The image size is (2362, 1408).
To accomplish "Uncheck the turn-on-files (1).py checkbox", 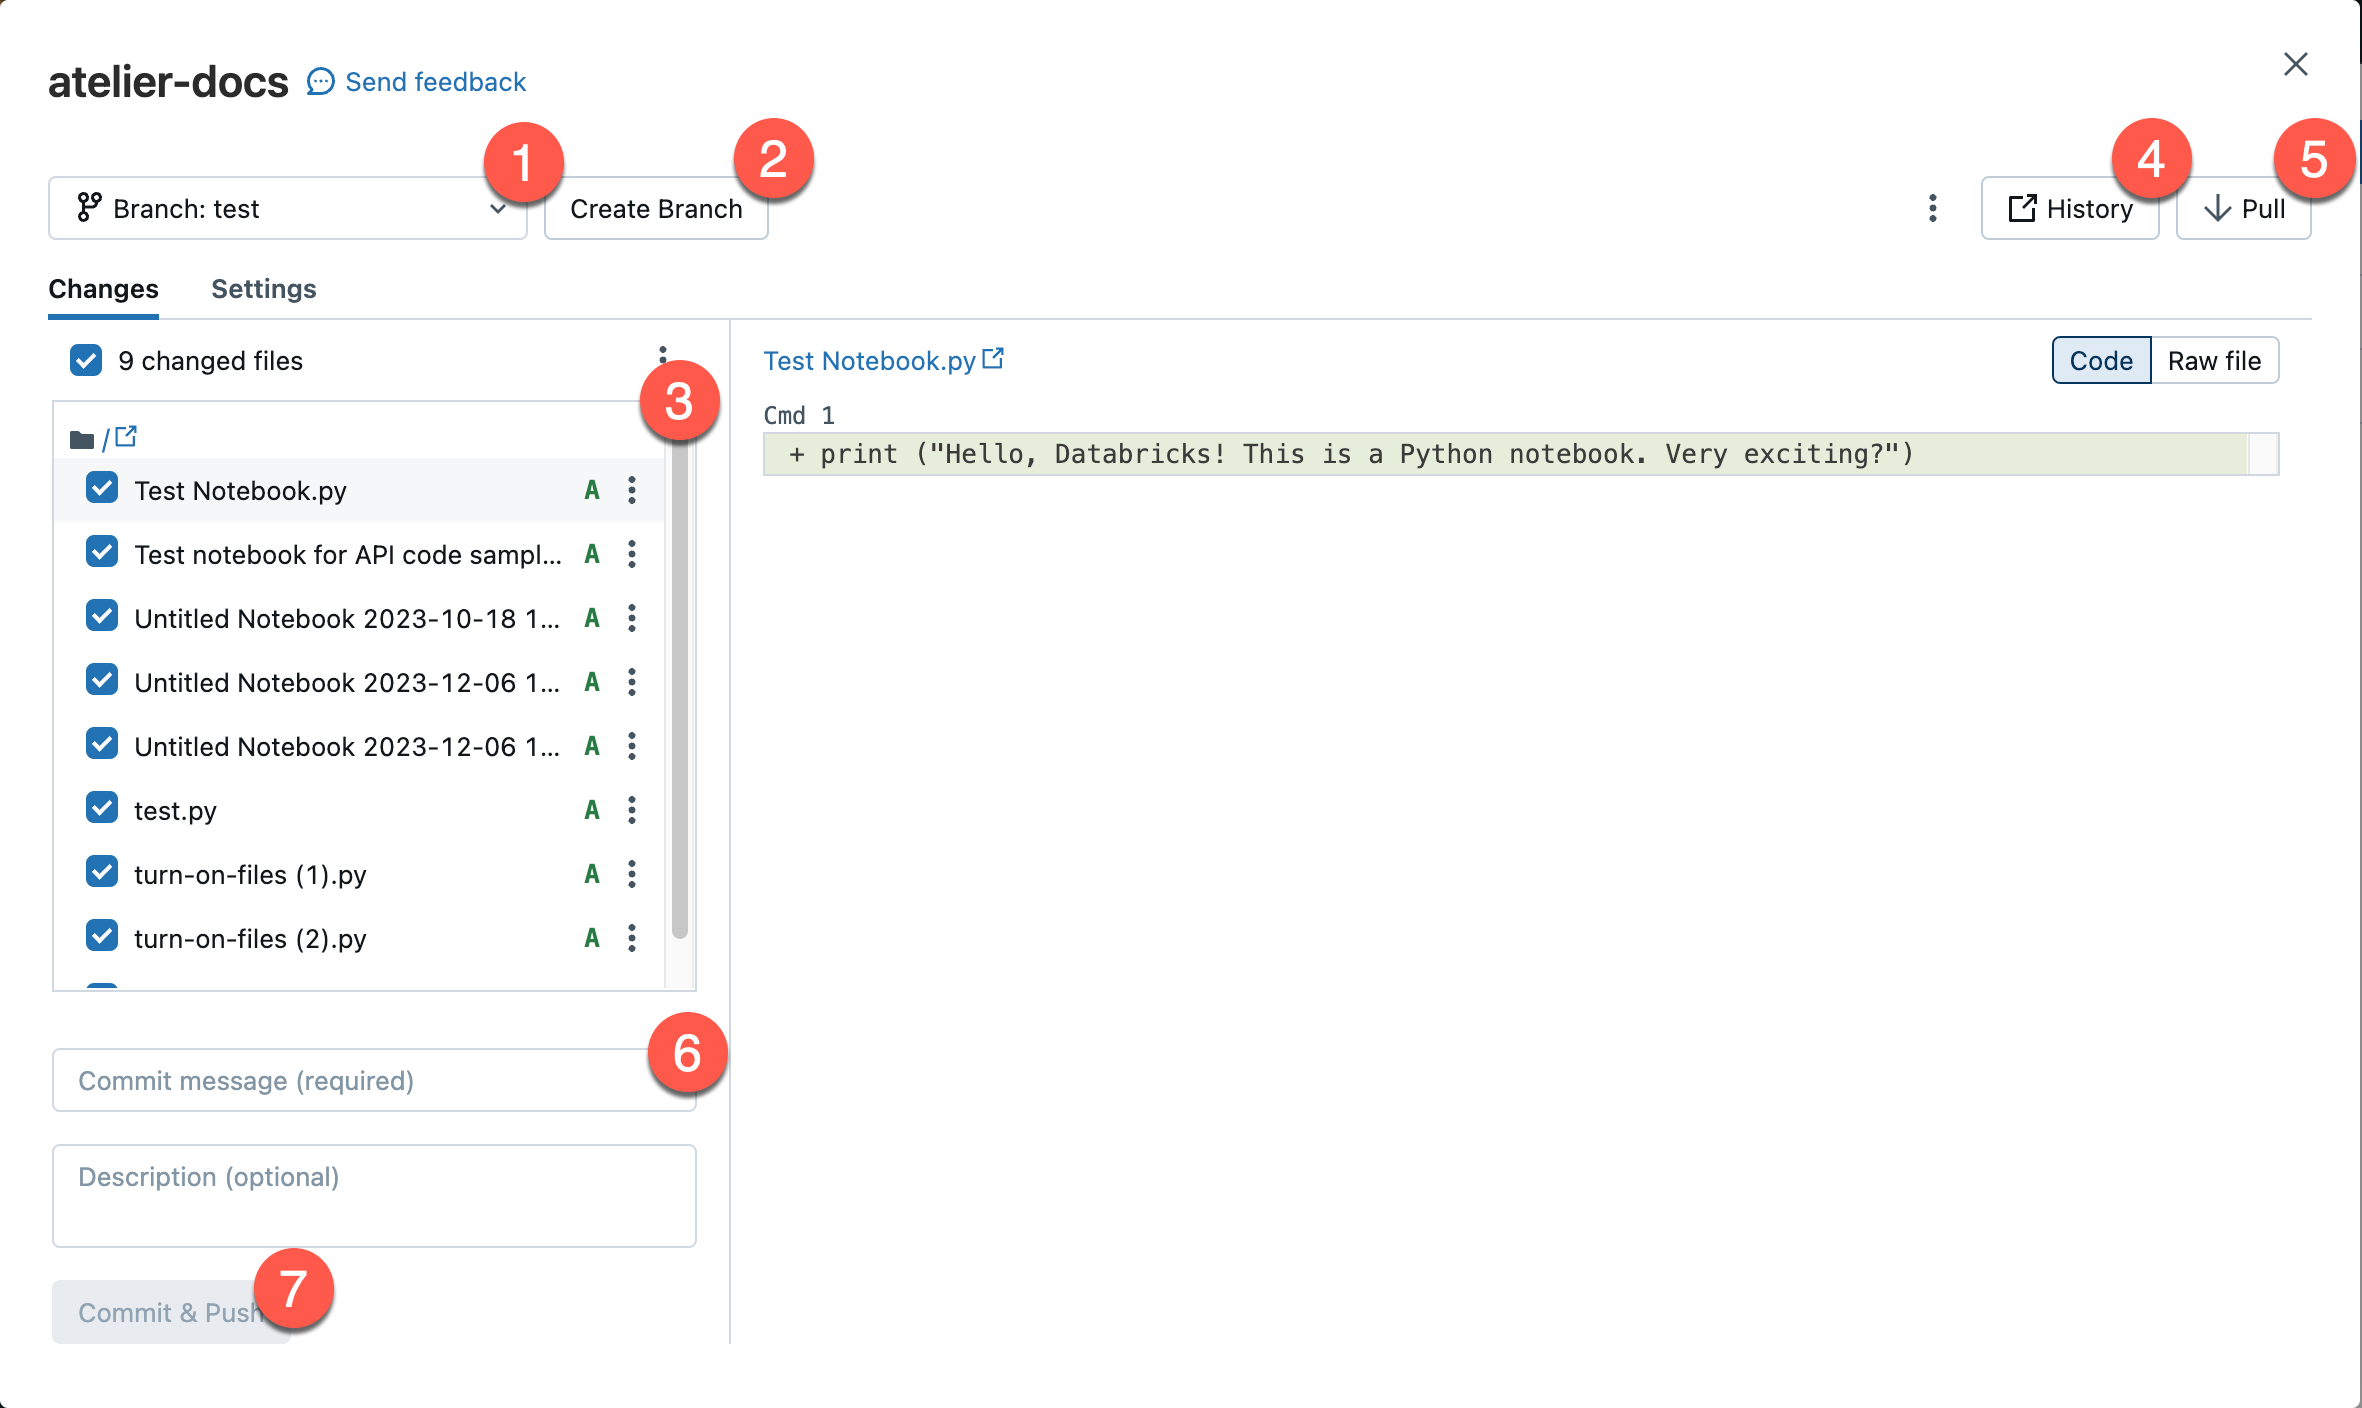I will [x=101, y=873].
